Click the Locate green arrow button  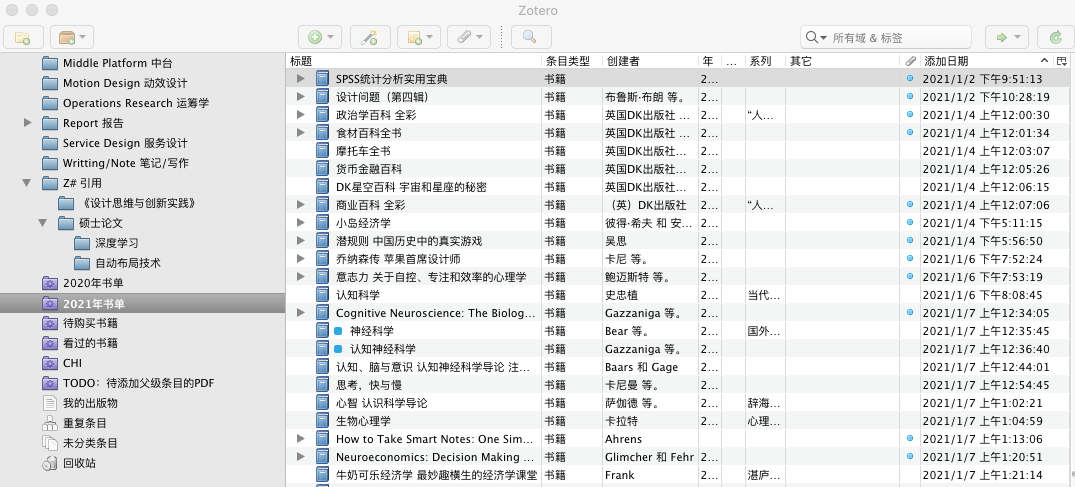click(1007, 37)
